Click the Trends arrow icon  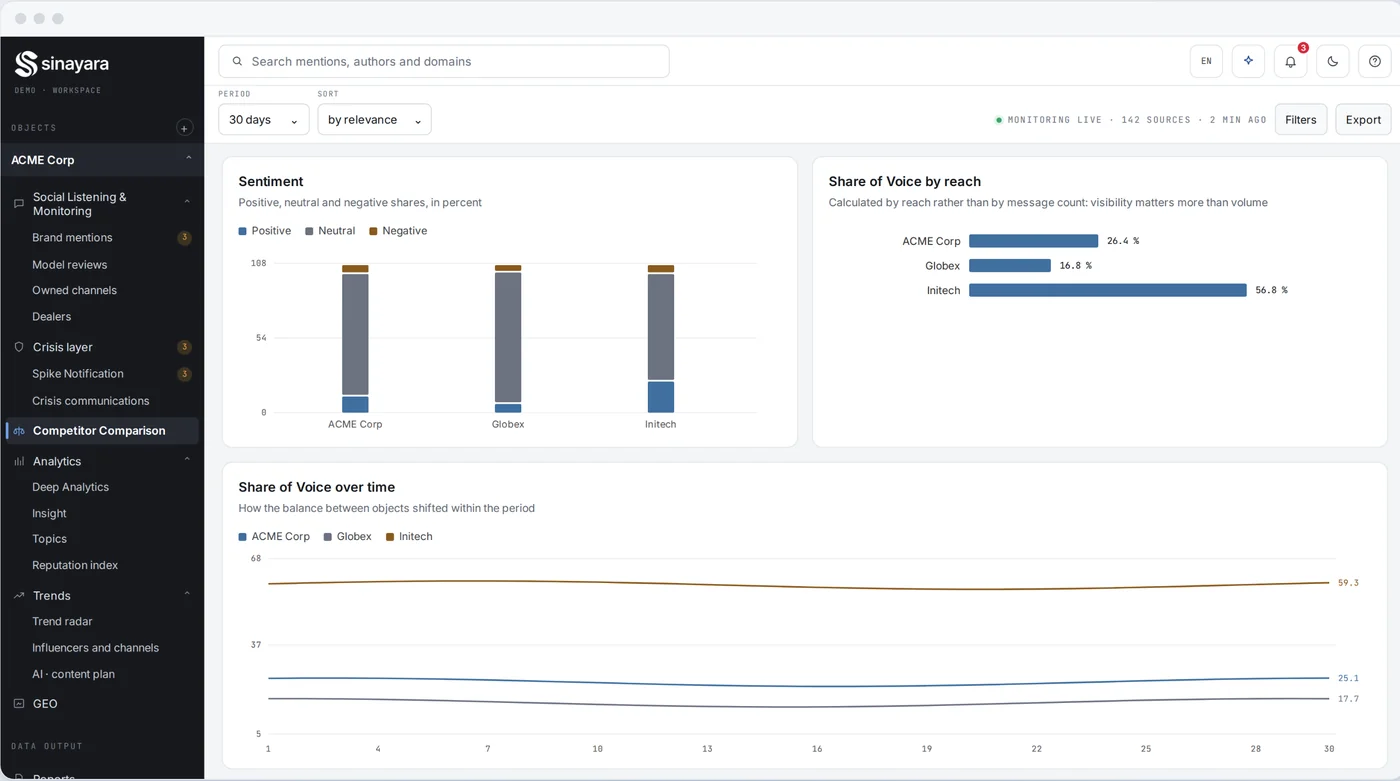(18, 595)
